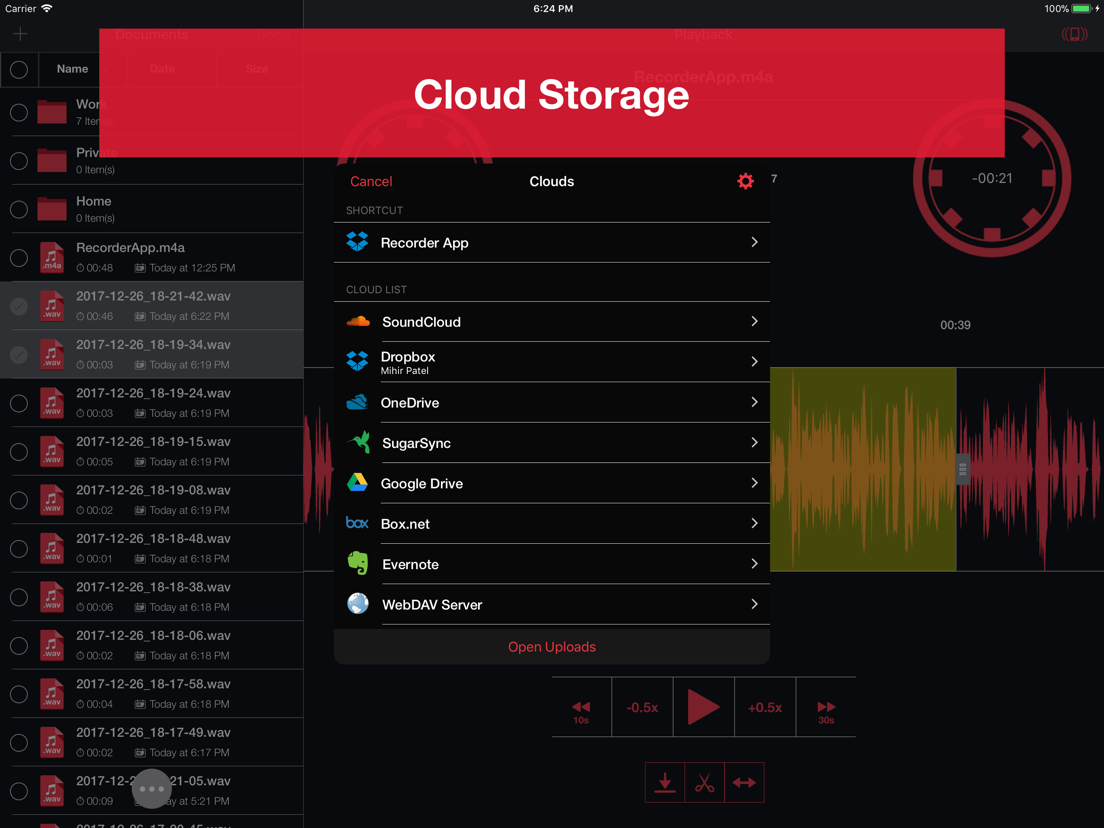Uncheck the 2017-12-26_18-21-42.wav recording
The height and width of the screenshot is (828, 1104).
(18, 306)
